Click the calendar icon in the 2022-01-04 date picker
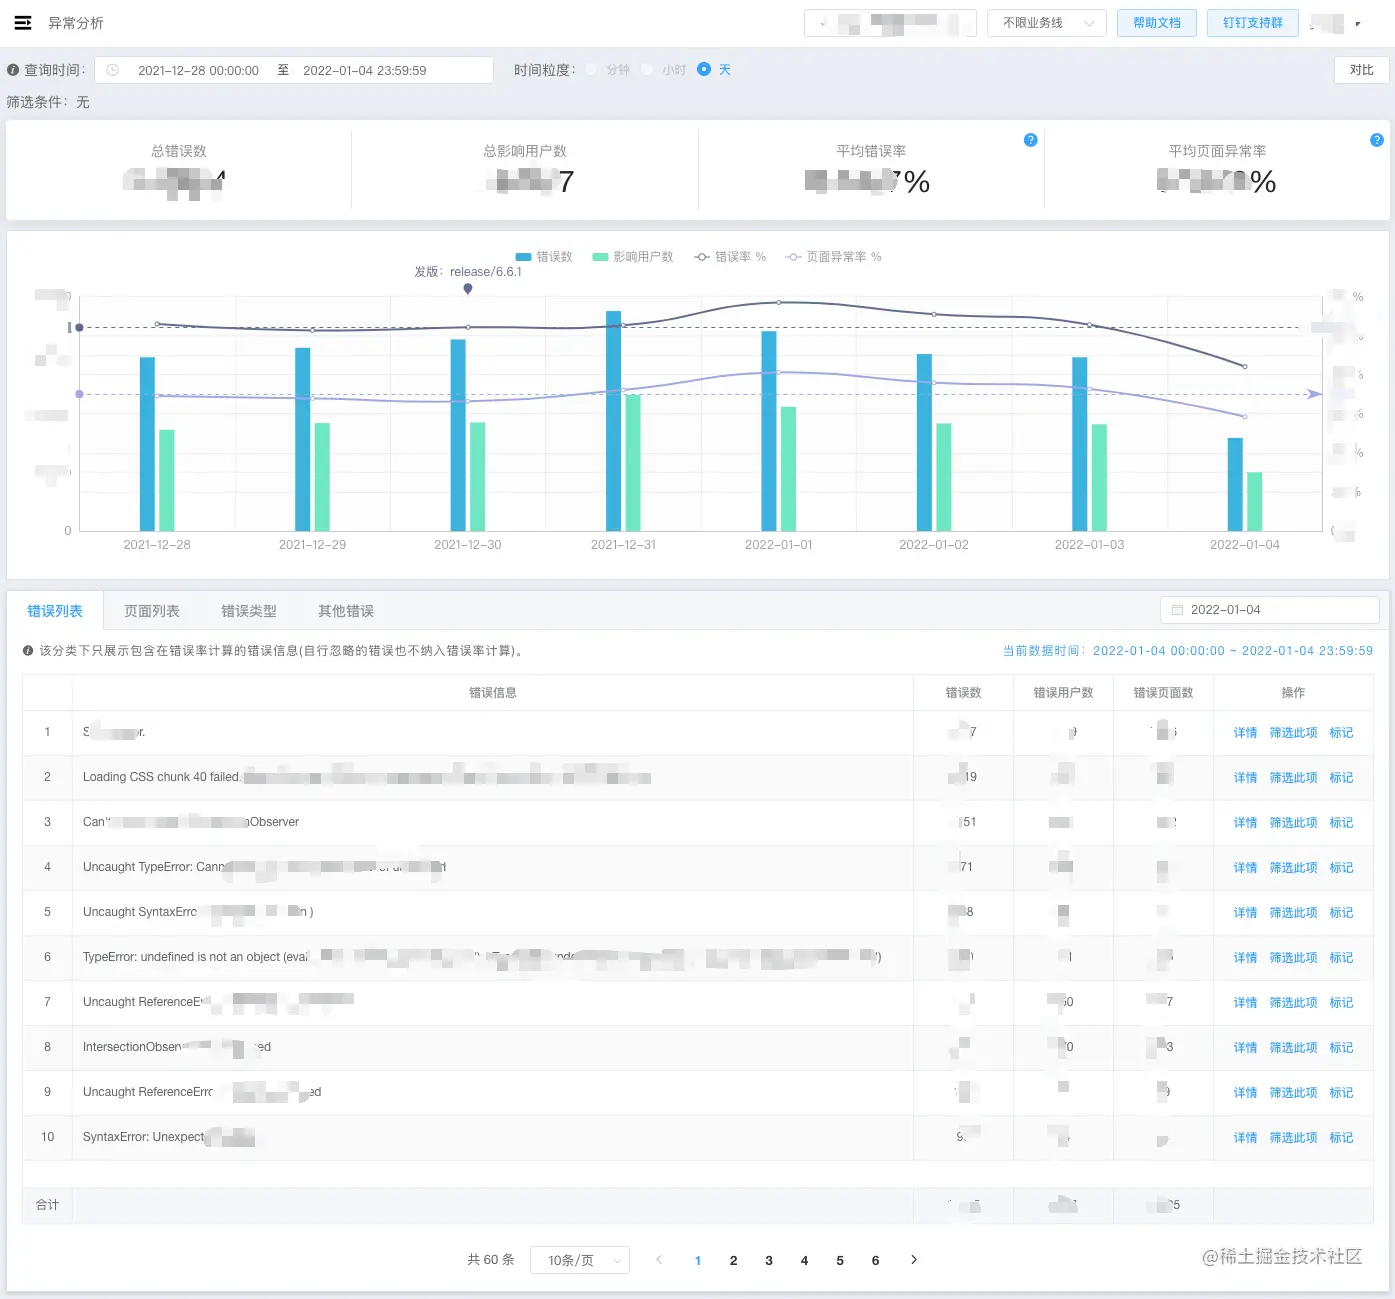Screen dimensions: 1395x1299 [x=1177, y=610]
